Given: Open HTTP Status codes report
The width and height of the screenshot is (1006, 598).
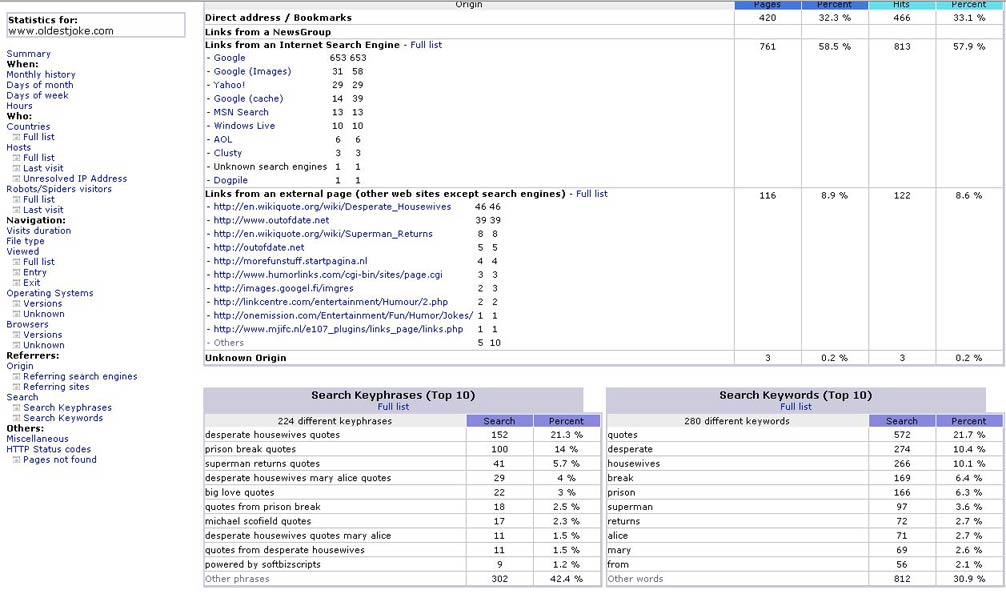Looking at the screenshot, I should point(49,449).
